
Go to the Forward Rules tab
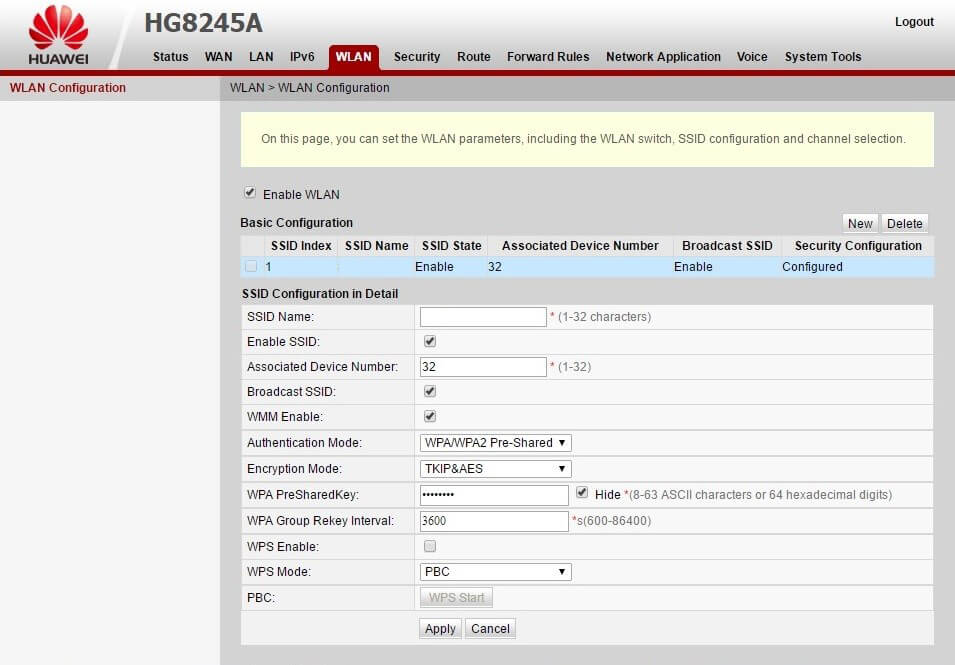(x=548, y=57)
